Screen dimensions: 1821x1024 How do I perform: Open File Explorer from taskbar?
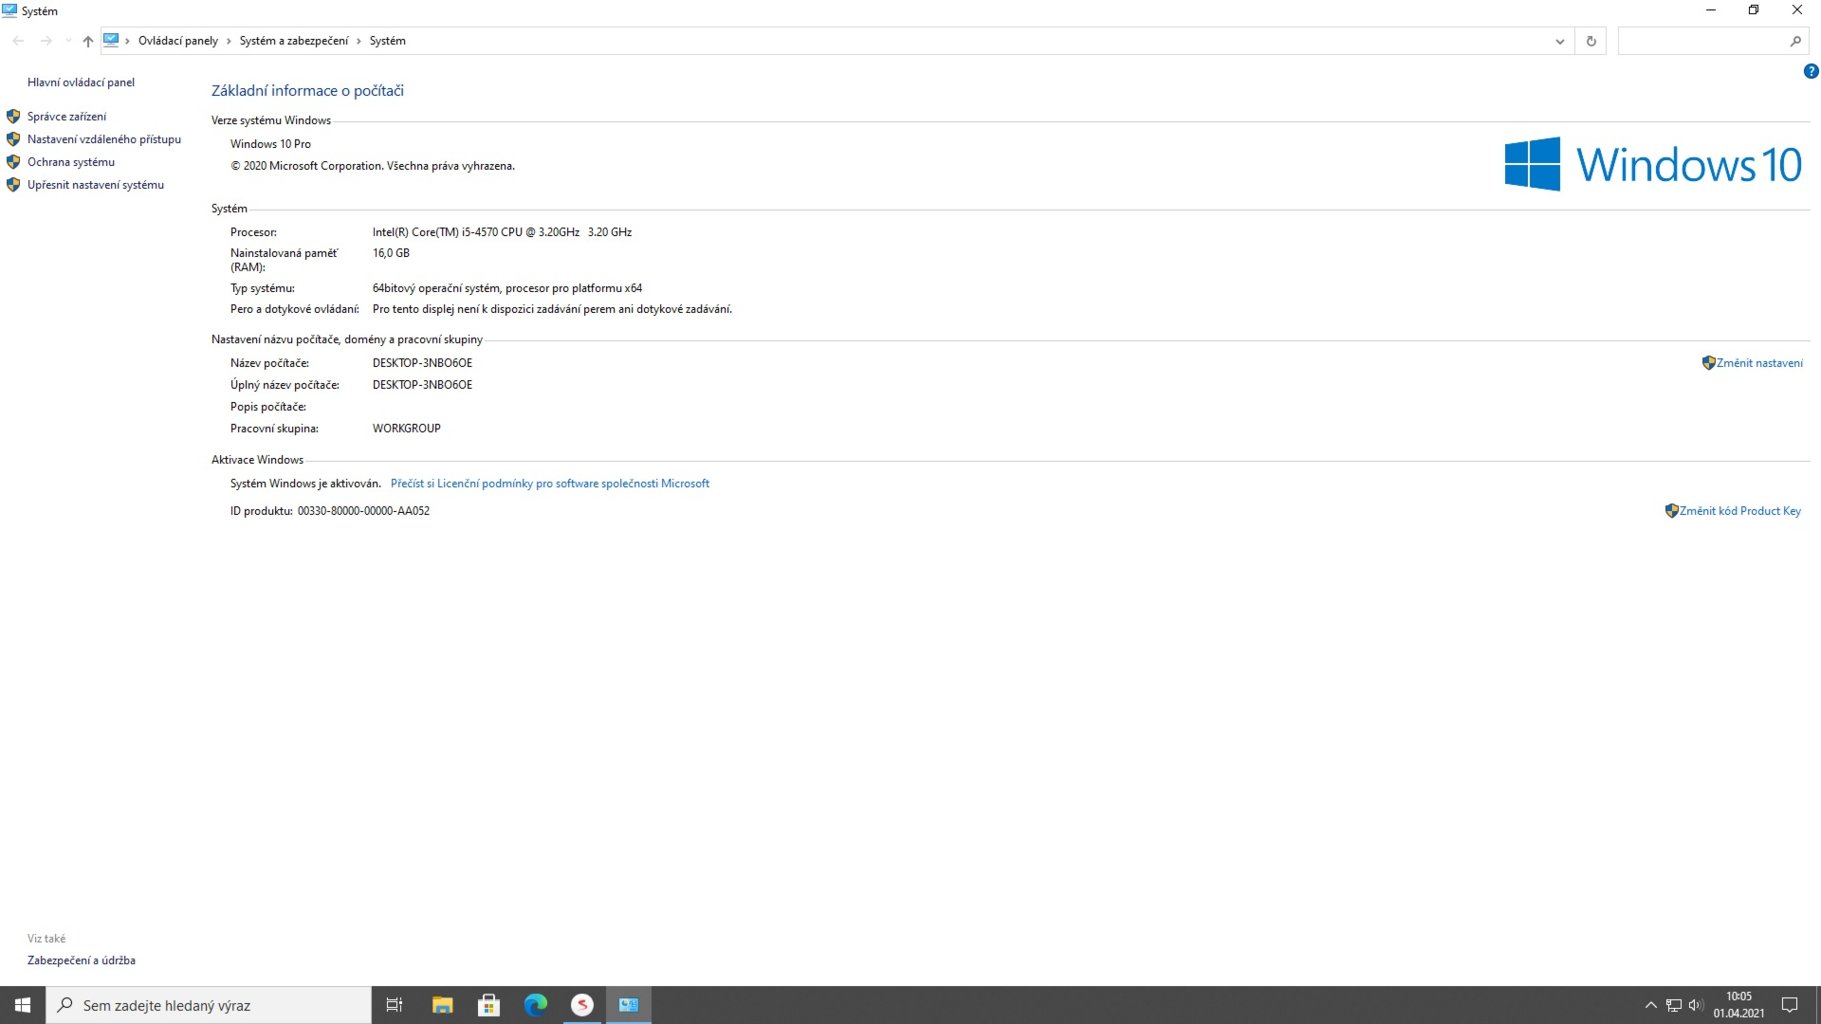coord(442,1005)
